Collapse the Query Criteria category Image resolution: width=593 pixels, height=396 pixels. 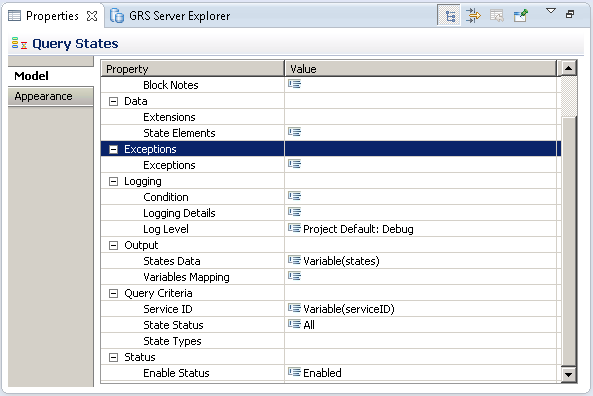(113, 294)
